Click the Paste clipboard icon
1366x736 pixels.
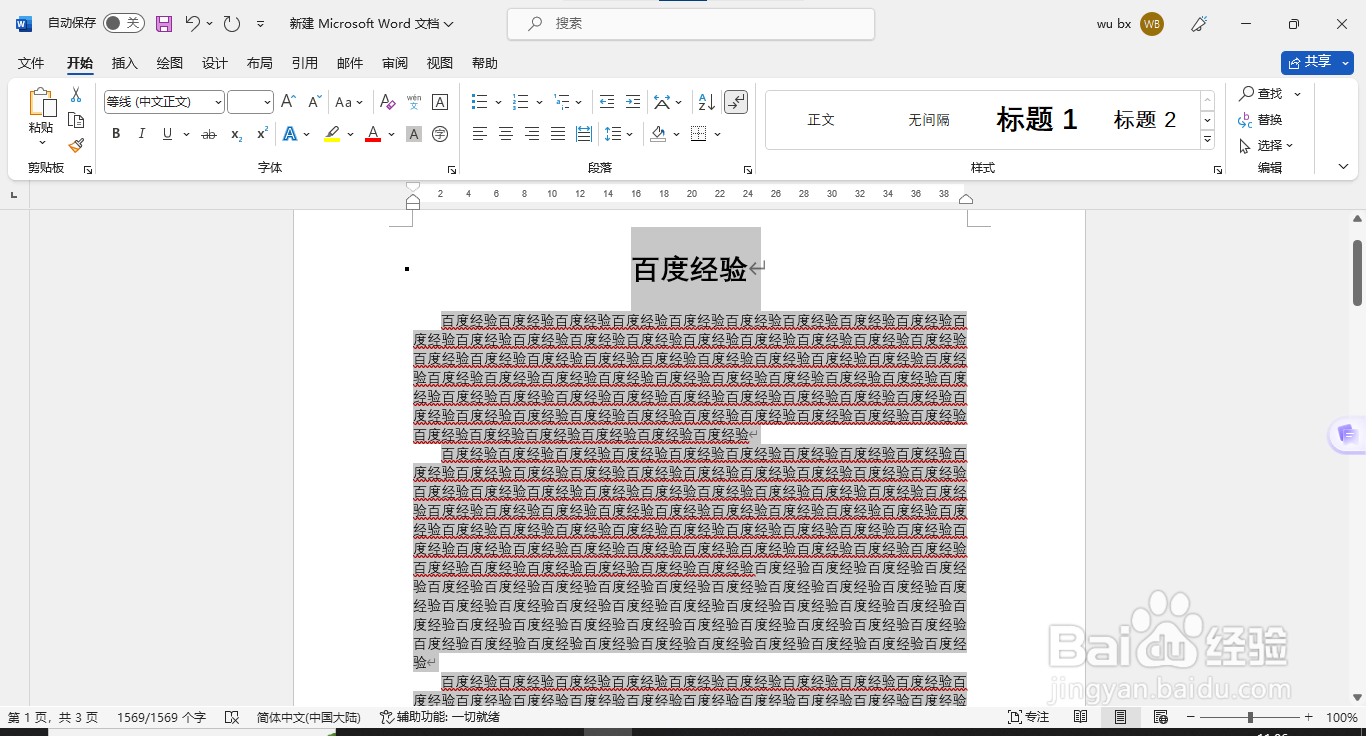[41, 103]
